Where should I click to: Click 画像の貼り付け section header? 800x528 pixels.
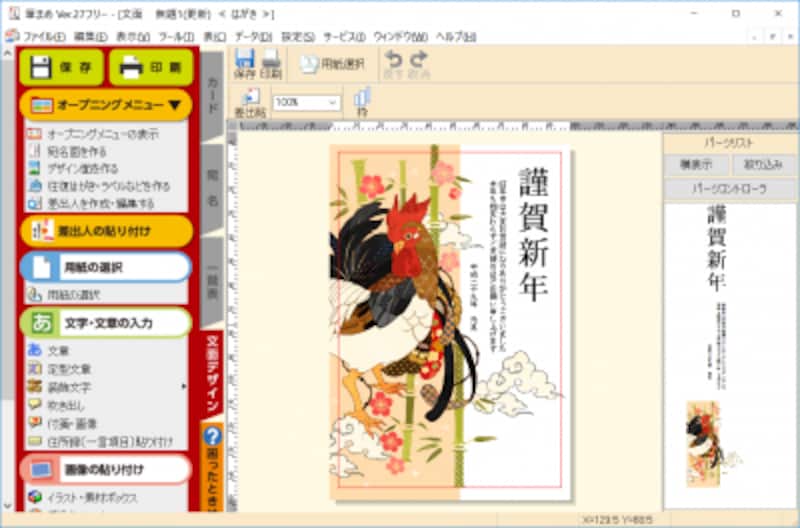(x=106, y=469)
